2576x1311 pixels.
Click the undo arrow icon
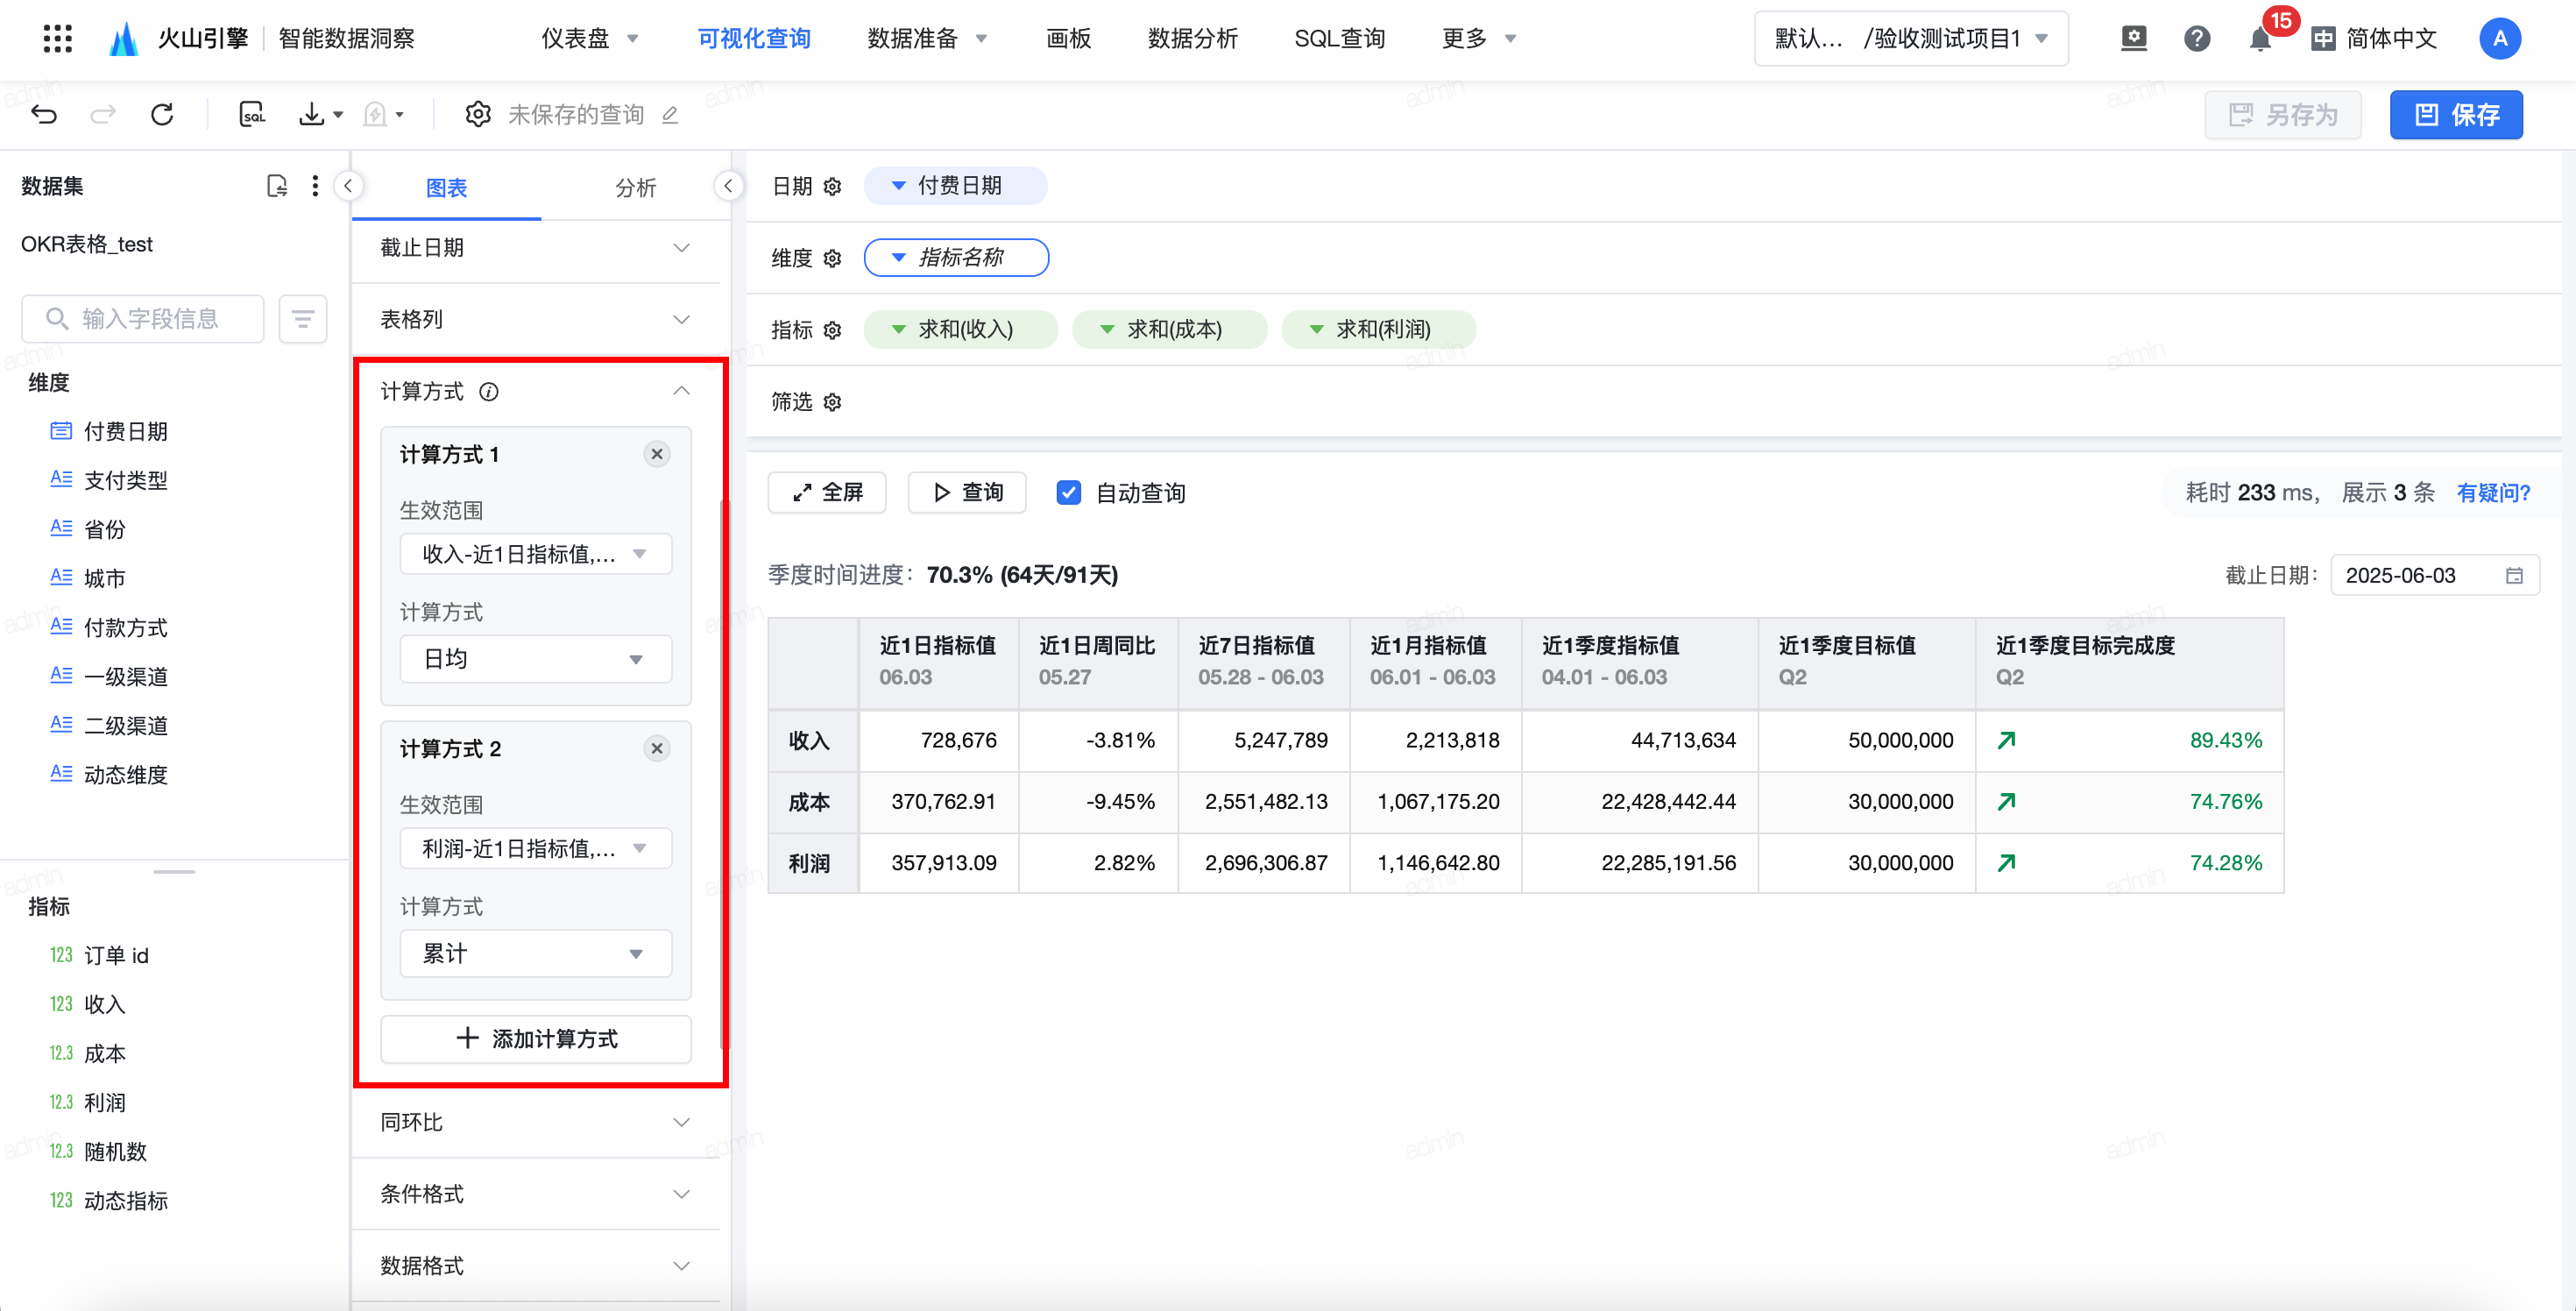tap(44, 114)
